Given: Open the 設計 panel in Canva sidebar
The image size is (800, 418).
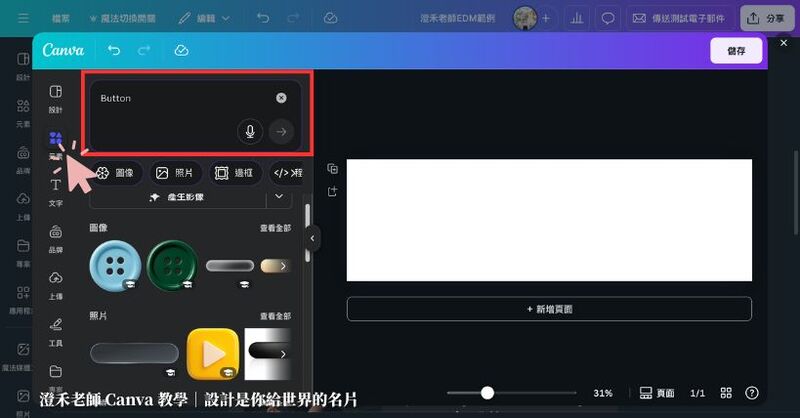Looking at the screenshot, I should tap(56, 99).
